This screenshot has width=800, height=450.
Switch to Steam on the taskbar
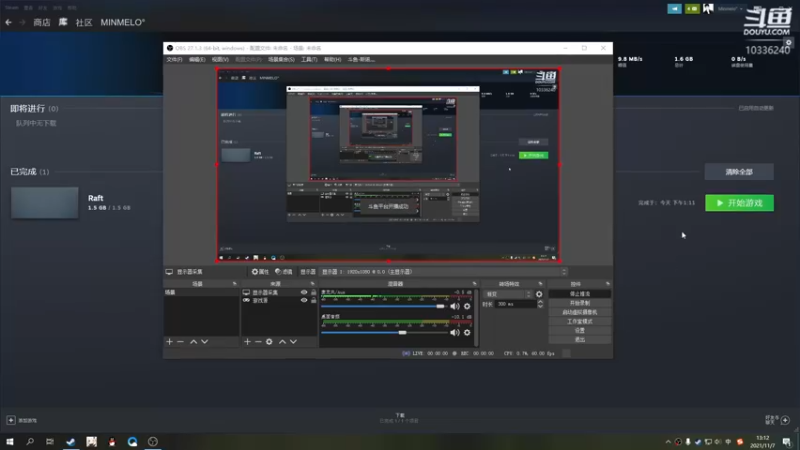click(x=70, y=441)
